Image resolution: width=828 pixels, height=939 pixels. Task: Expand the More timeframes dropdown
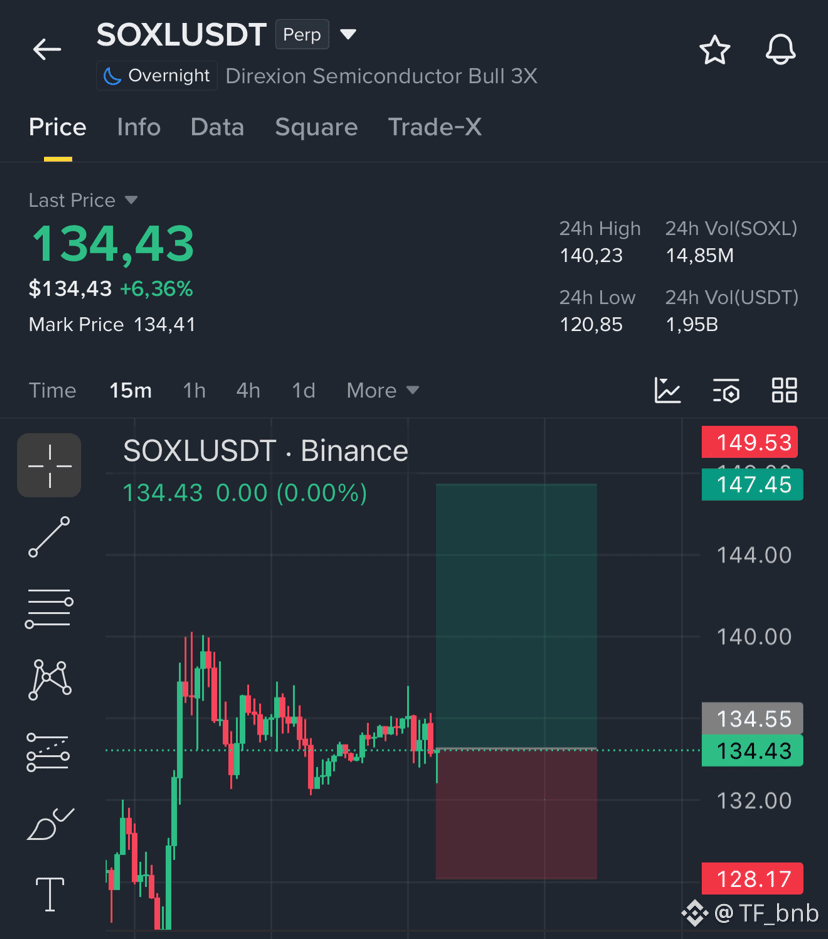click(x=383, y=390)
